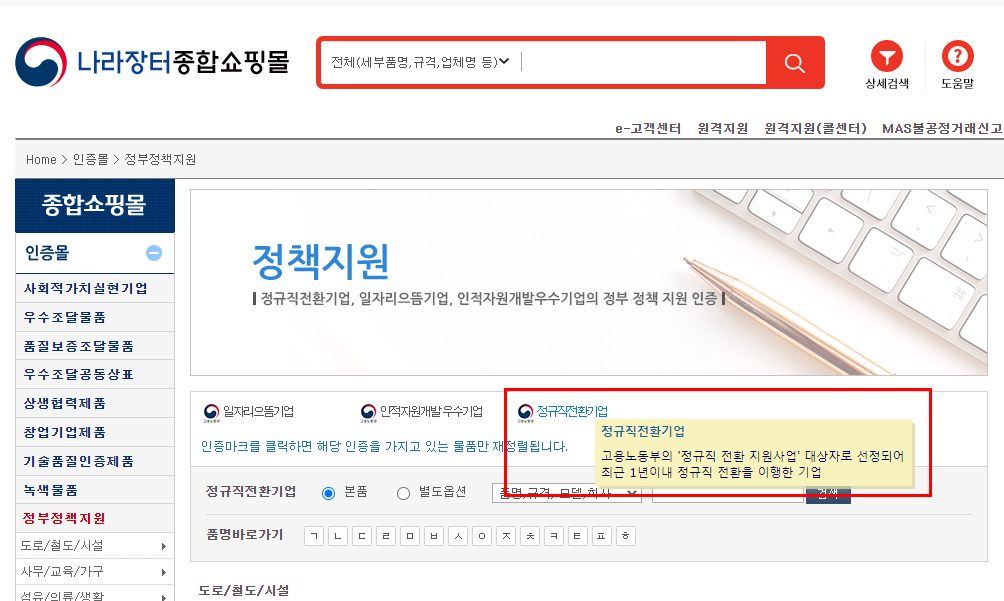This screenshot has height=601, width=1004.
Task: Open the first 원격지원 link
Action: 722,129
